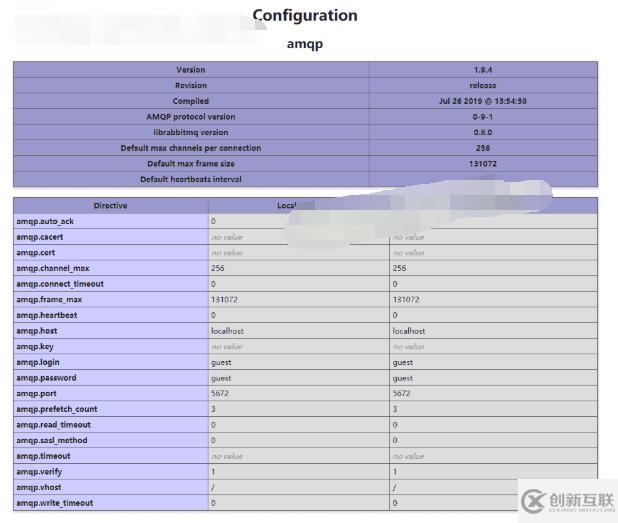Viewport: 618px width, 523px height.
Task: Click the amqp.heartbeat directive name
Action: click(47, 315)
